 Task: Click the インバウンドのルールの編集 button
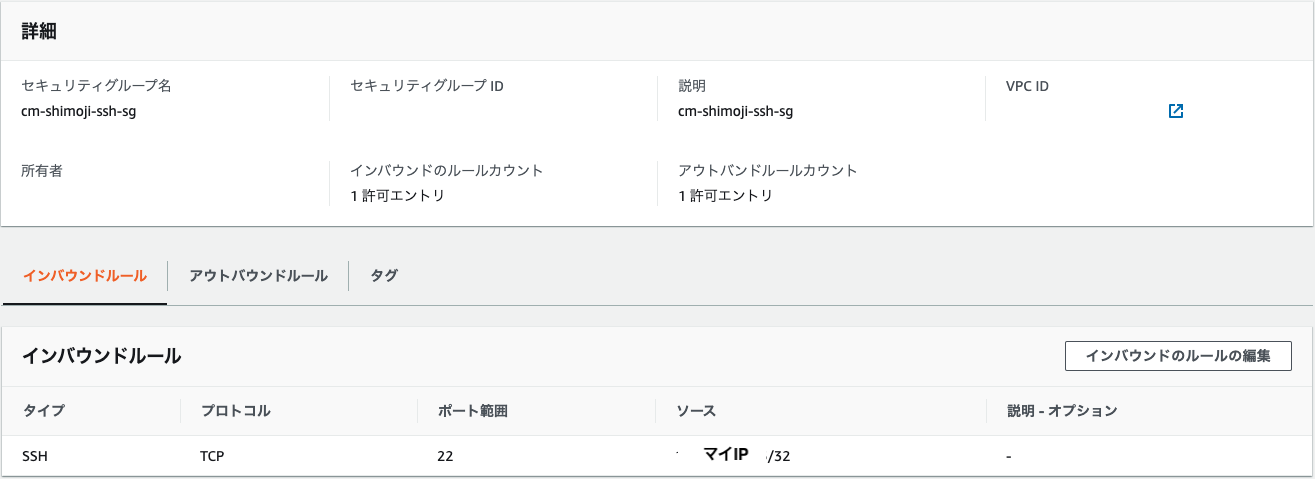click(x=1178, y=356)
